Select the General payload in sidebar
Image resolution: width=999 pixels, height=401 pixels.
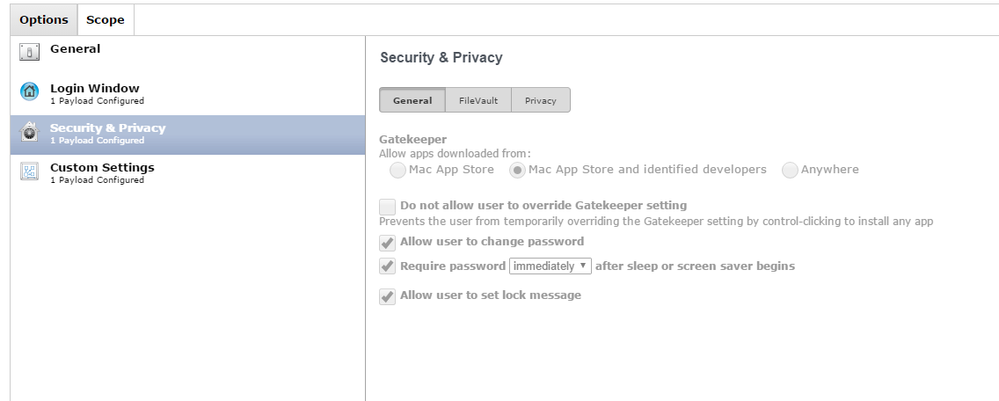point(188,54)
